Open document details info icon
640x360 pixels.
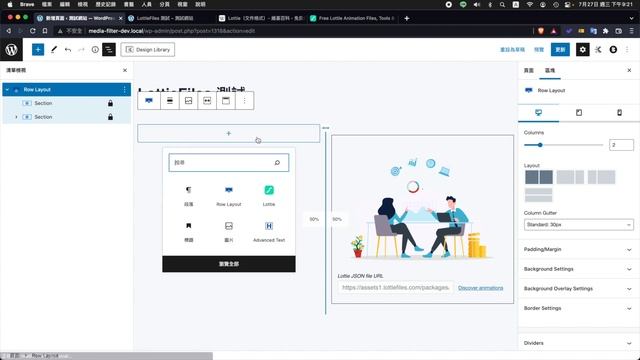point(95,49)
